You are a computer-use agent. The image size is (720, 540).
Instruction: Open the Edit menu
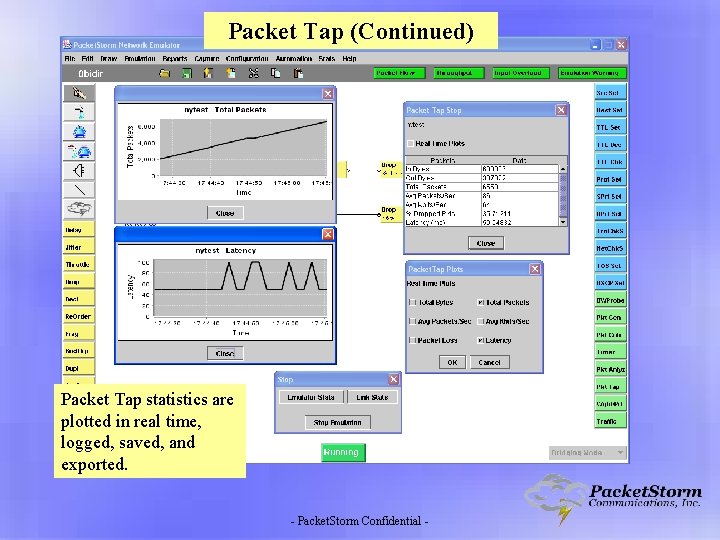87,58
